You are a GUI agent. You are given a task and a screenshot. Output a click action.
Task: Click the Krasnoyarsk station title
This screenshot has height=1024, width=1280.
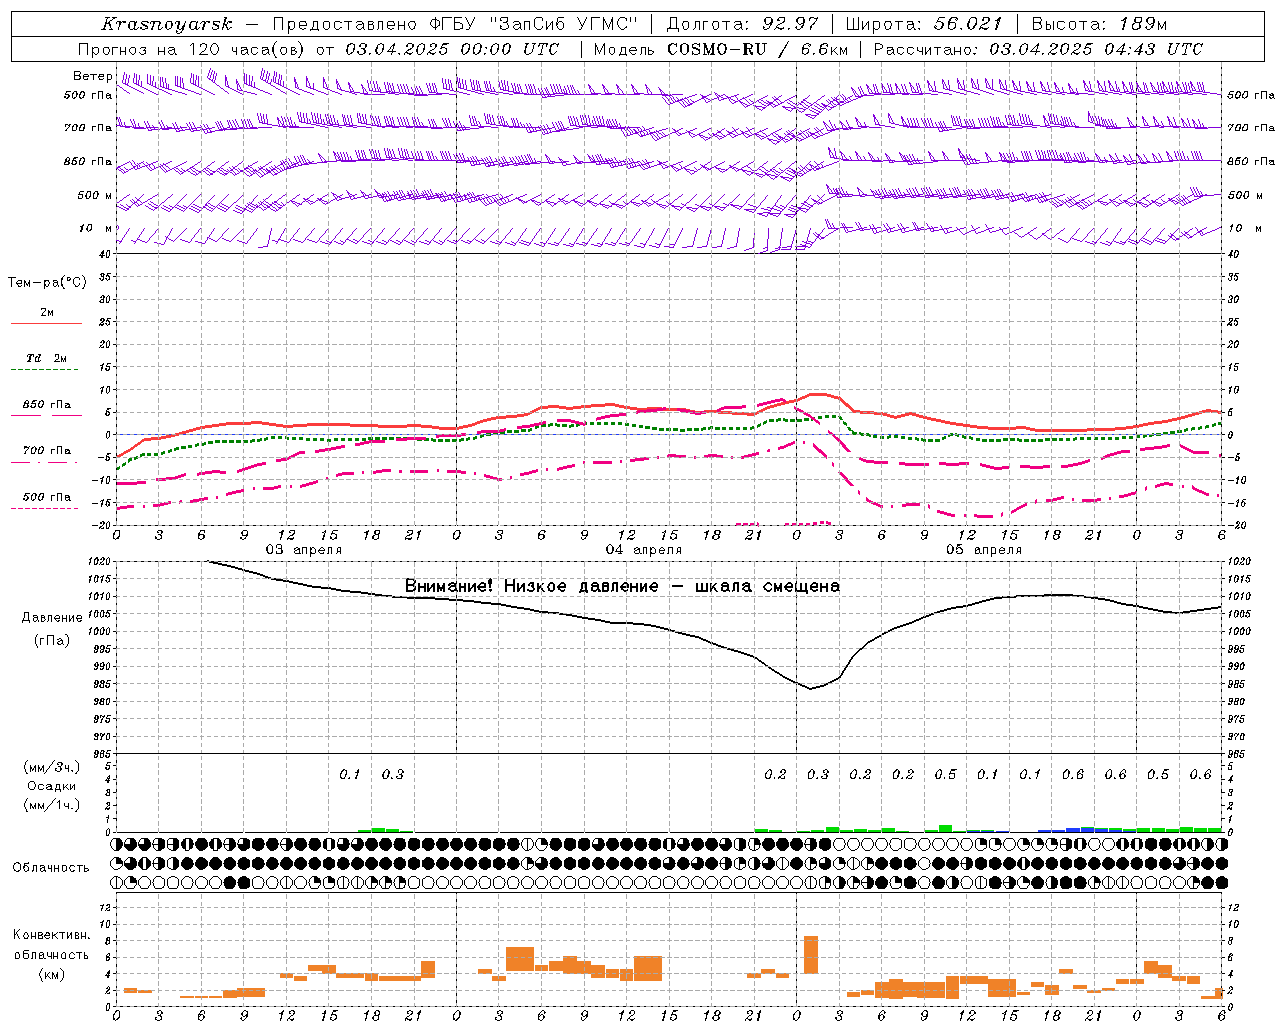point(167,24)
